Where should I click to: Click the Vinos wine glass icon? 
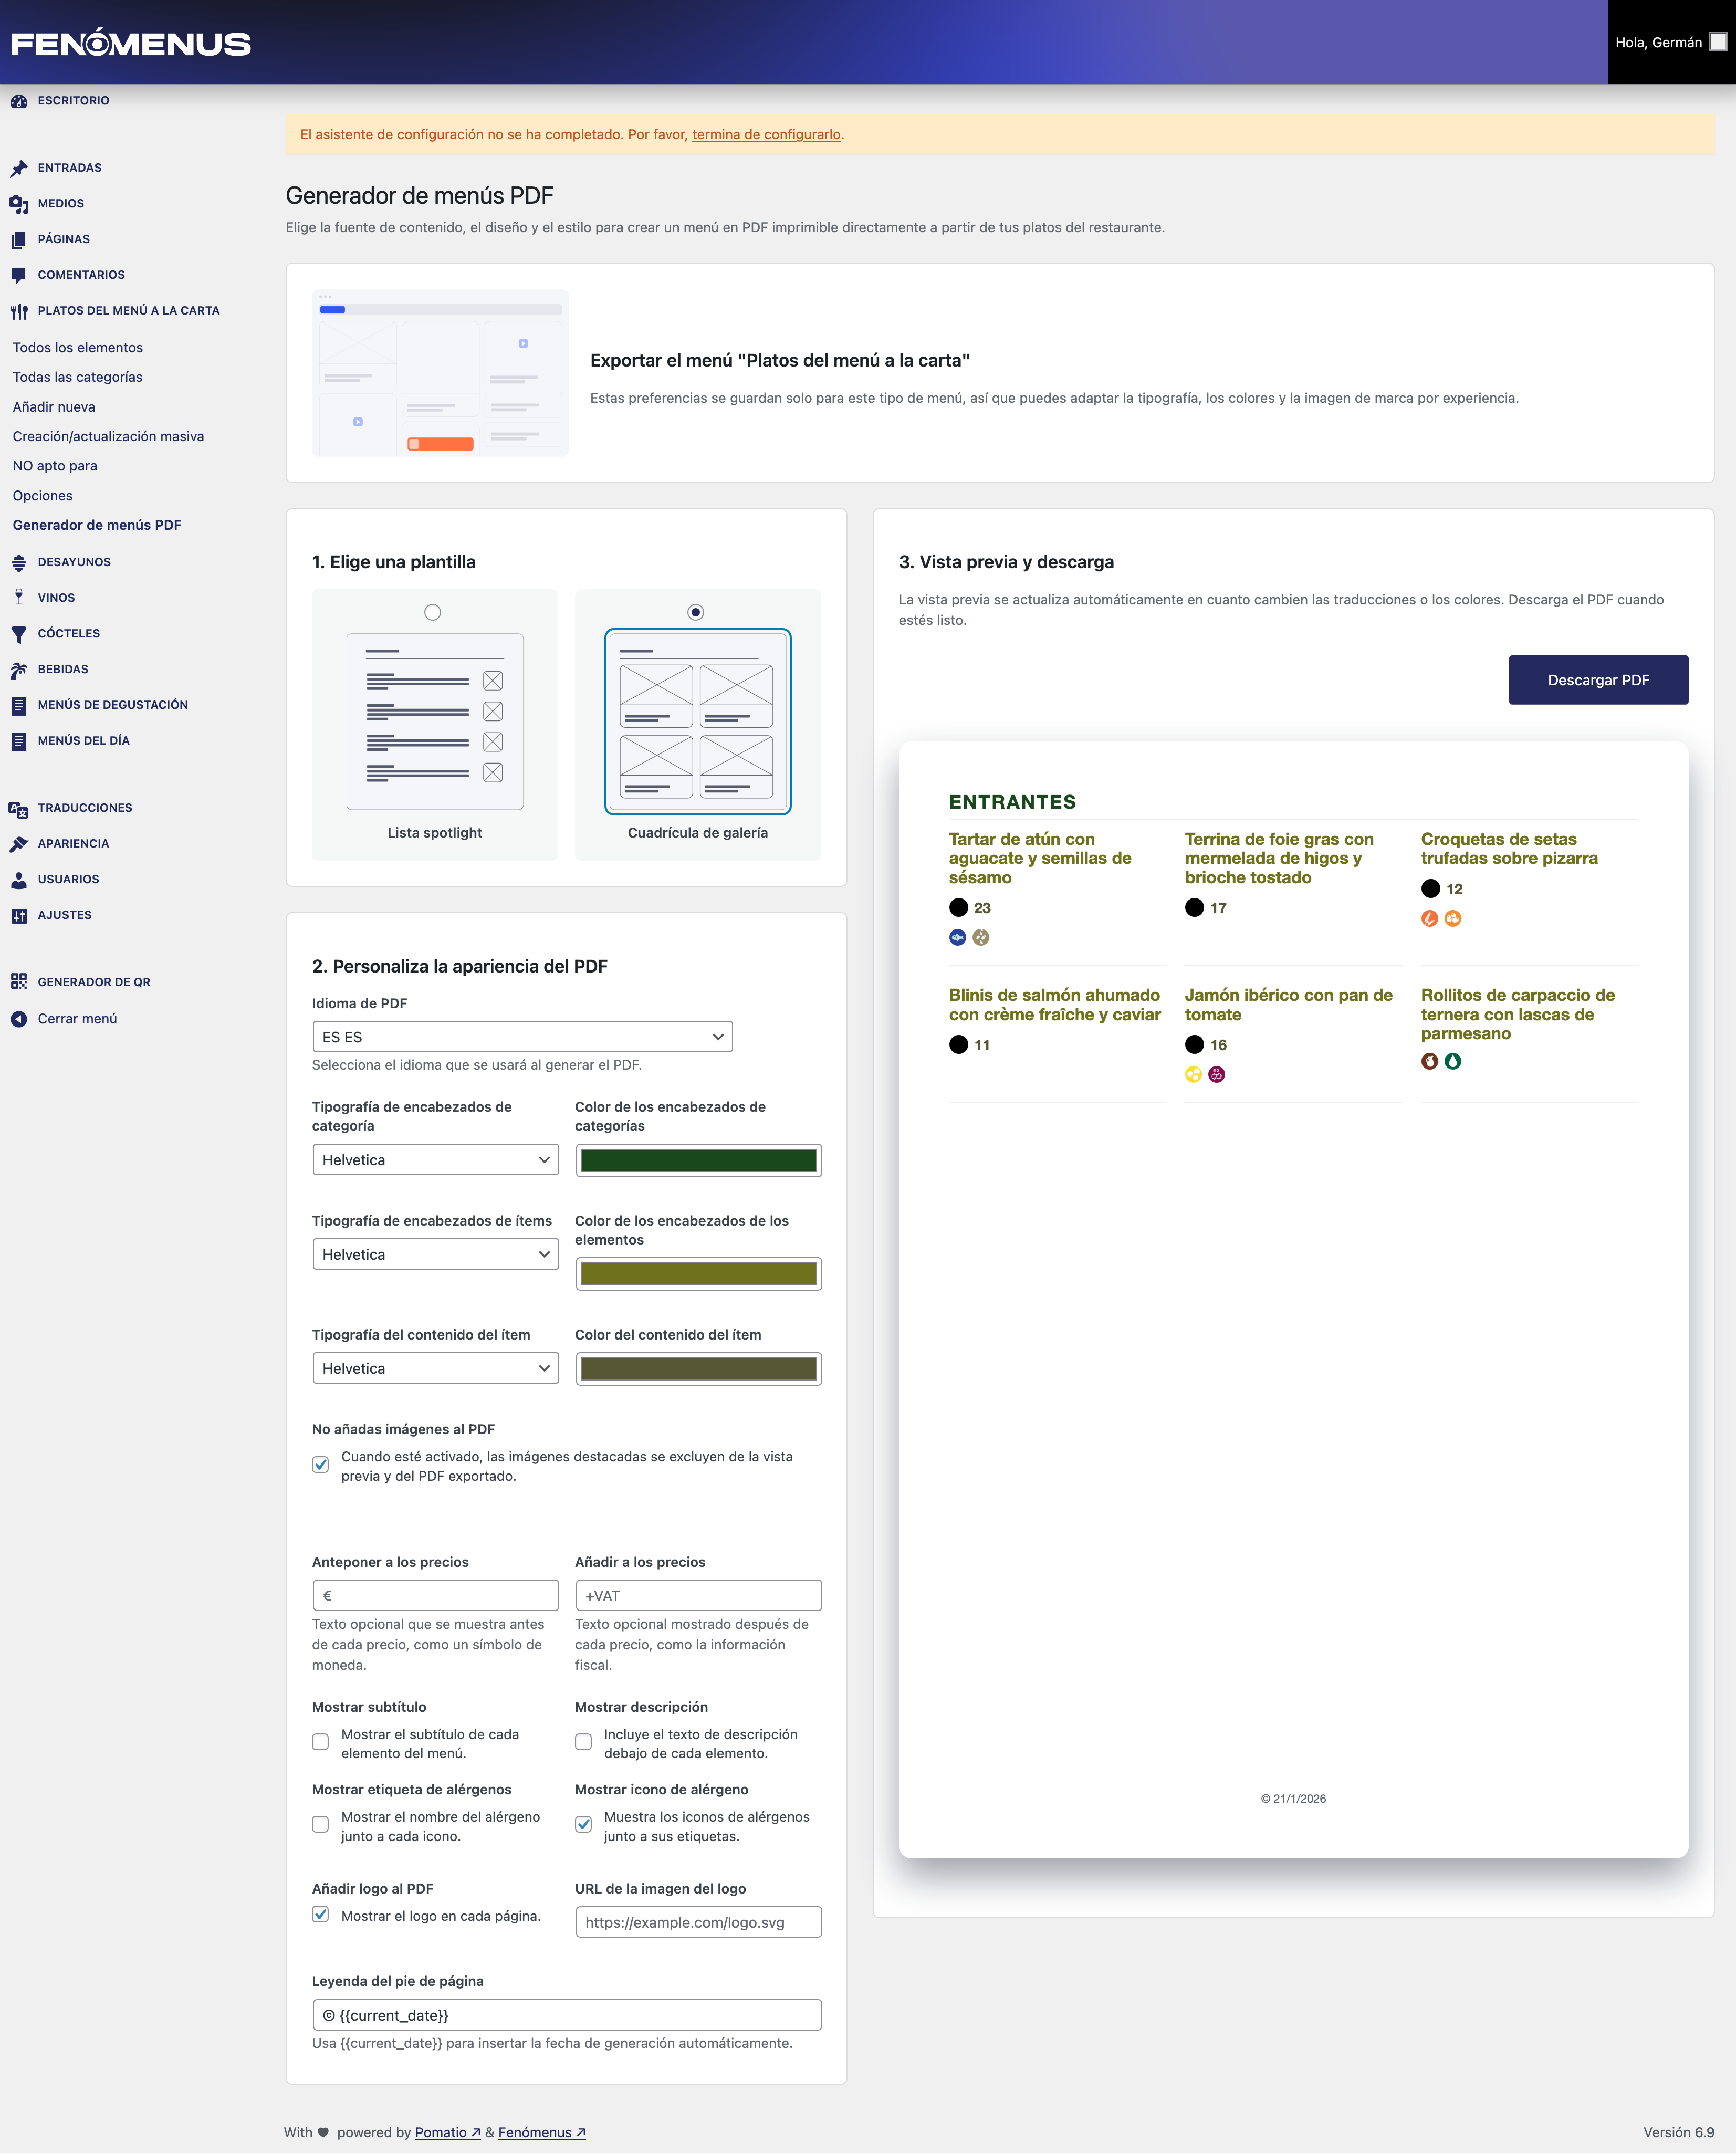[x=18, y=598]
